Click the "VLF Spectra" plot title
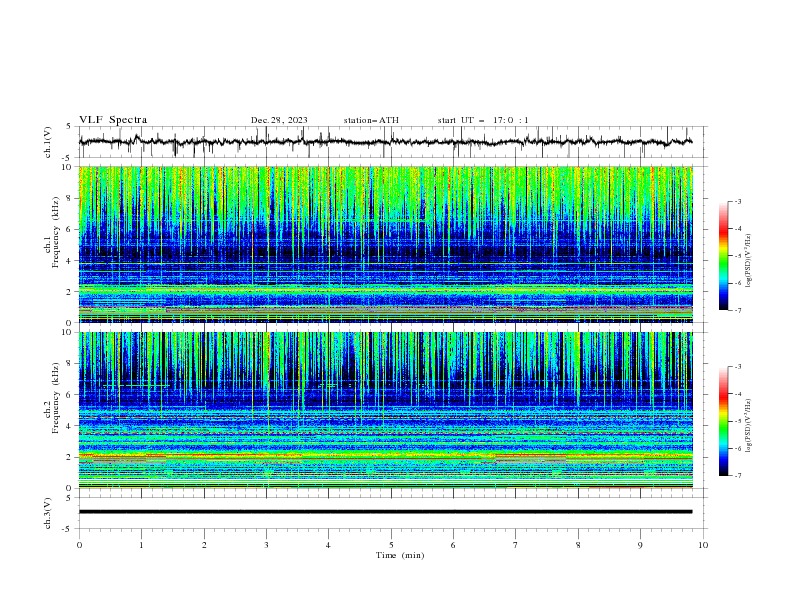 [113, 120]
